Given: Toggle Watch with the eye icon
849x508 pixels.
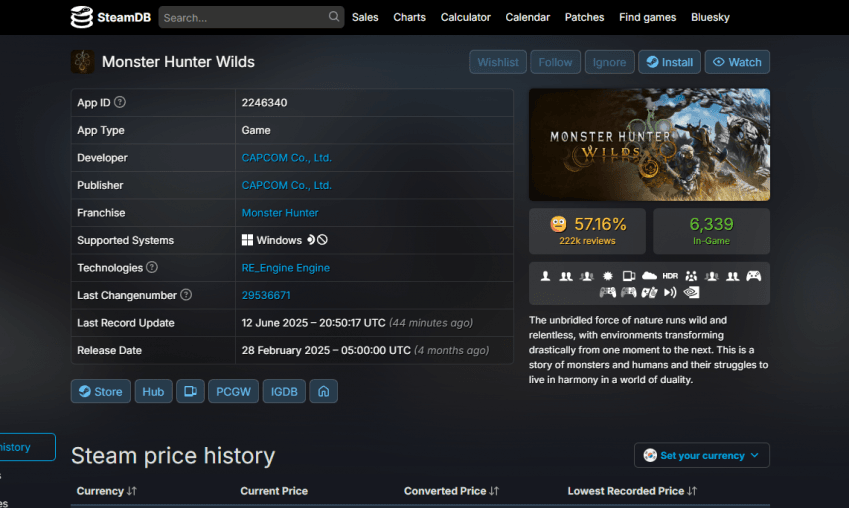Looking at the screenshot, I should click(737, 62).
